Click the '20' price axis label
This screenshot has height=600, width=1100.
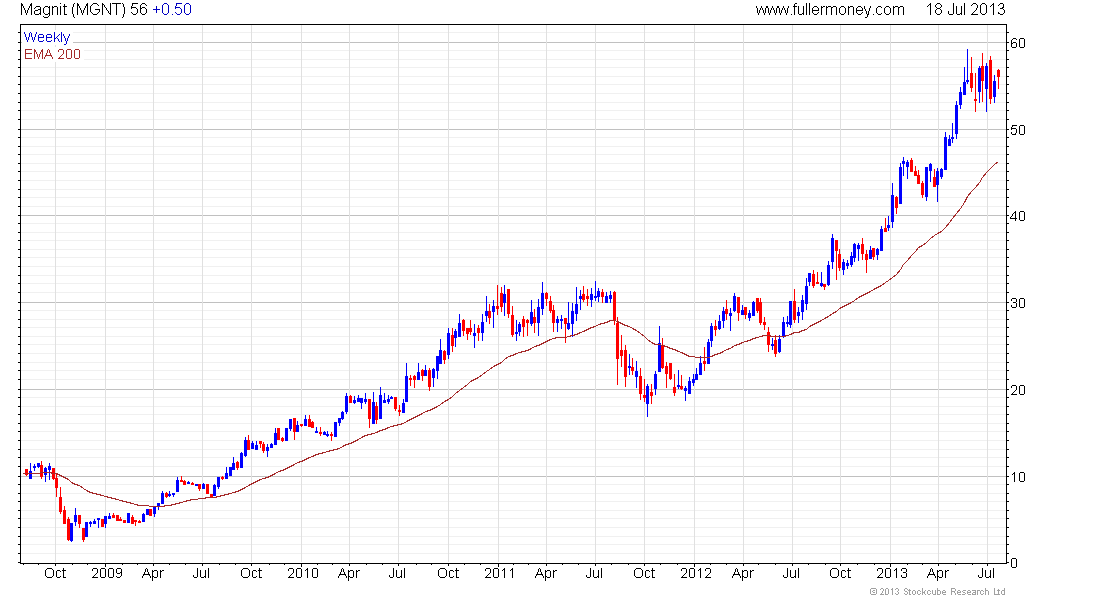(x=1018, y=390)
